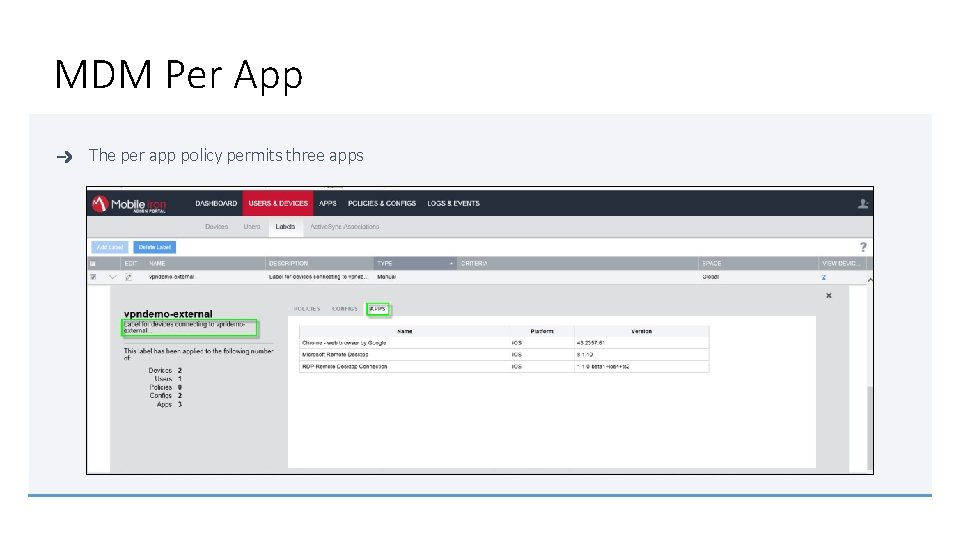
Task: Switch to the POLICIES detail tab
Action: tap(307, 309)
